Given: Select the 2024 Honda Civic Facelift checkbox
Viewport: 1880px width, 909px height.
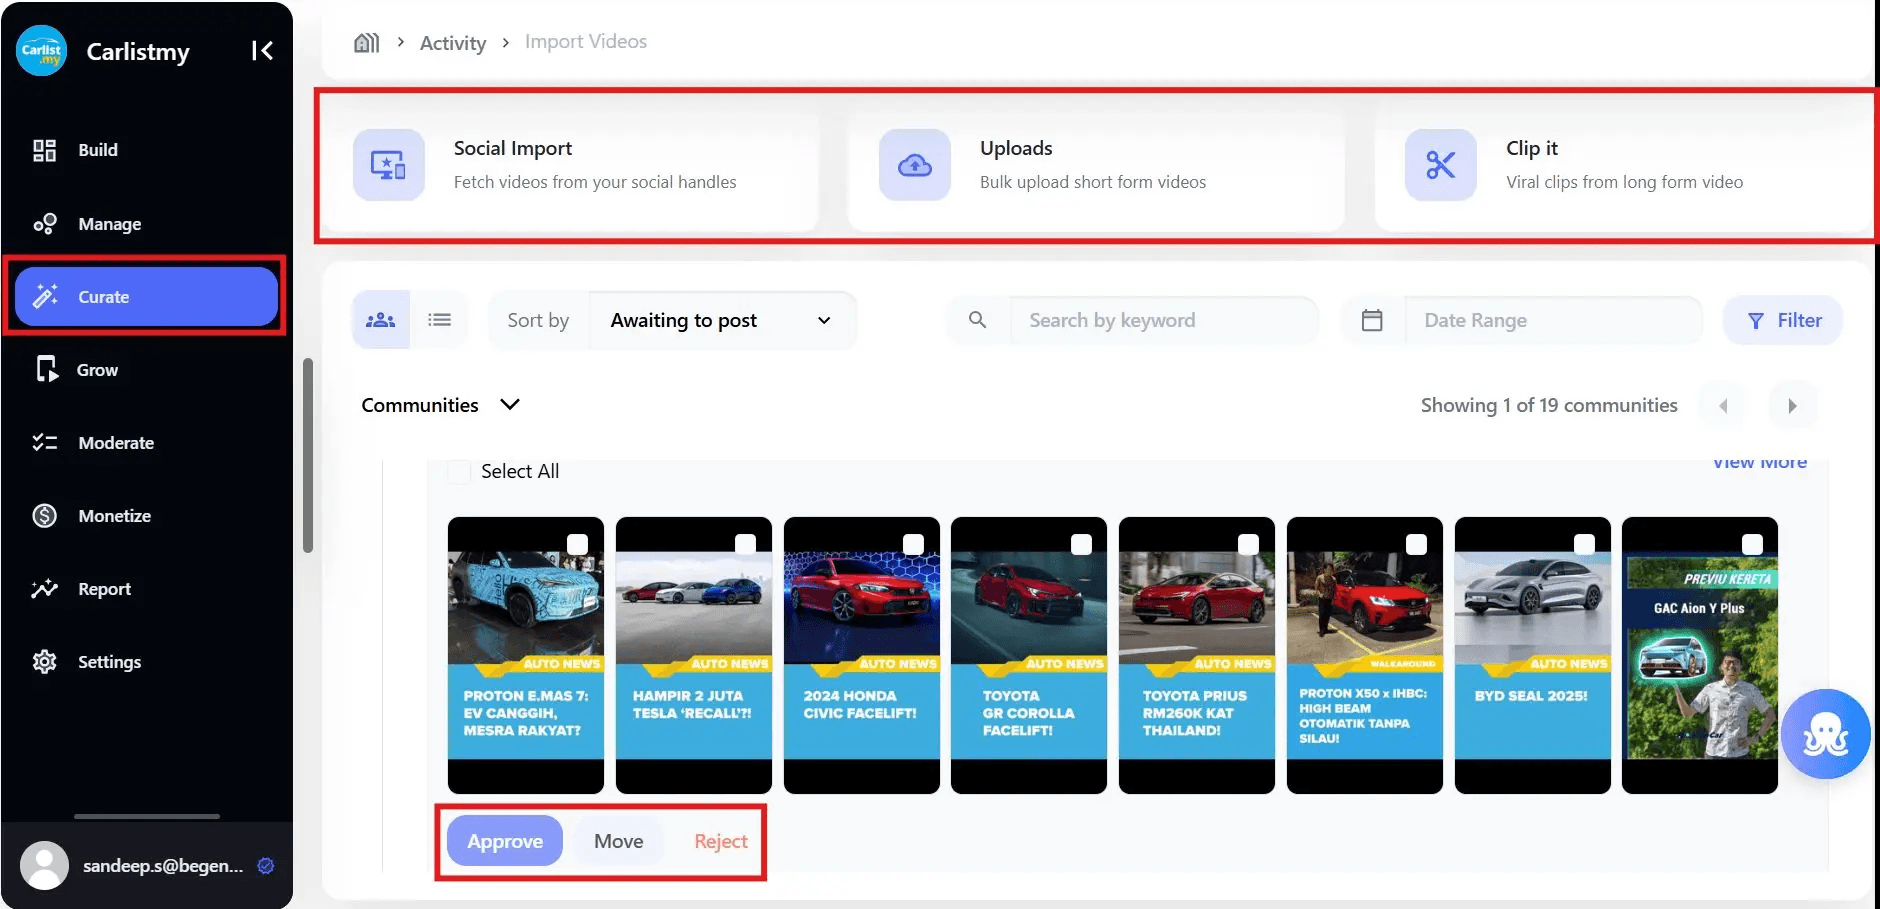Looking at the screenshot, I should coord(913,544).
